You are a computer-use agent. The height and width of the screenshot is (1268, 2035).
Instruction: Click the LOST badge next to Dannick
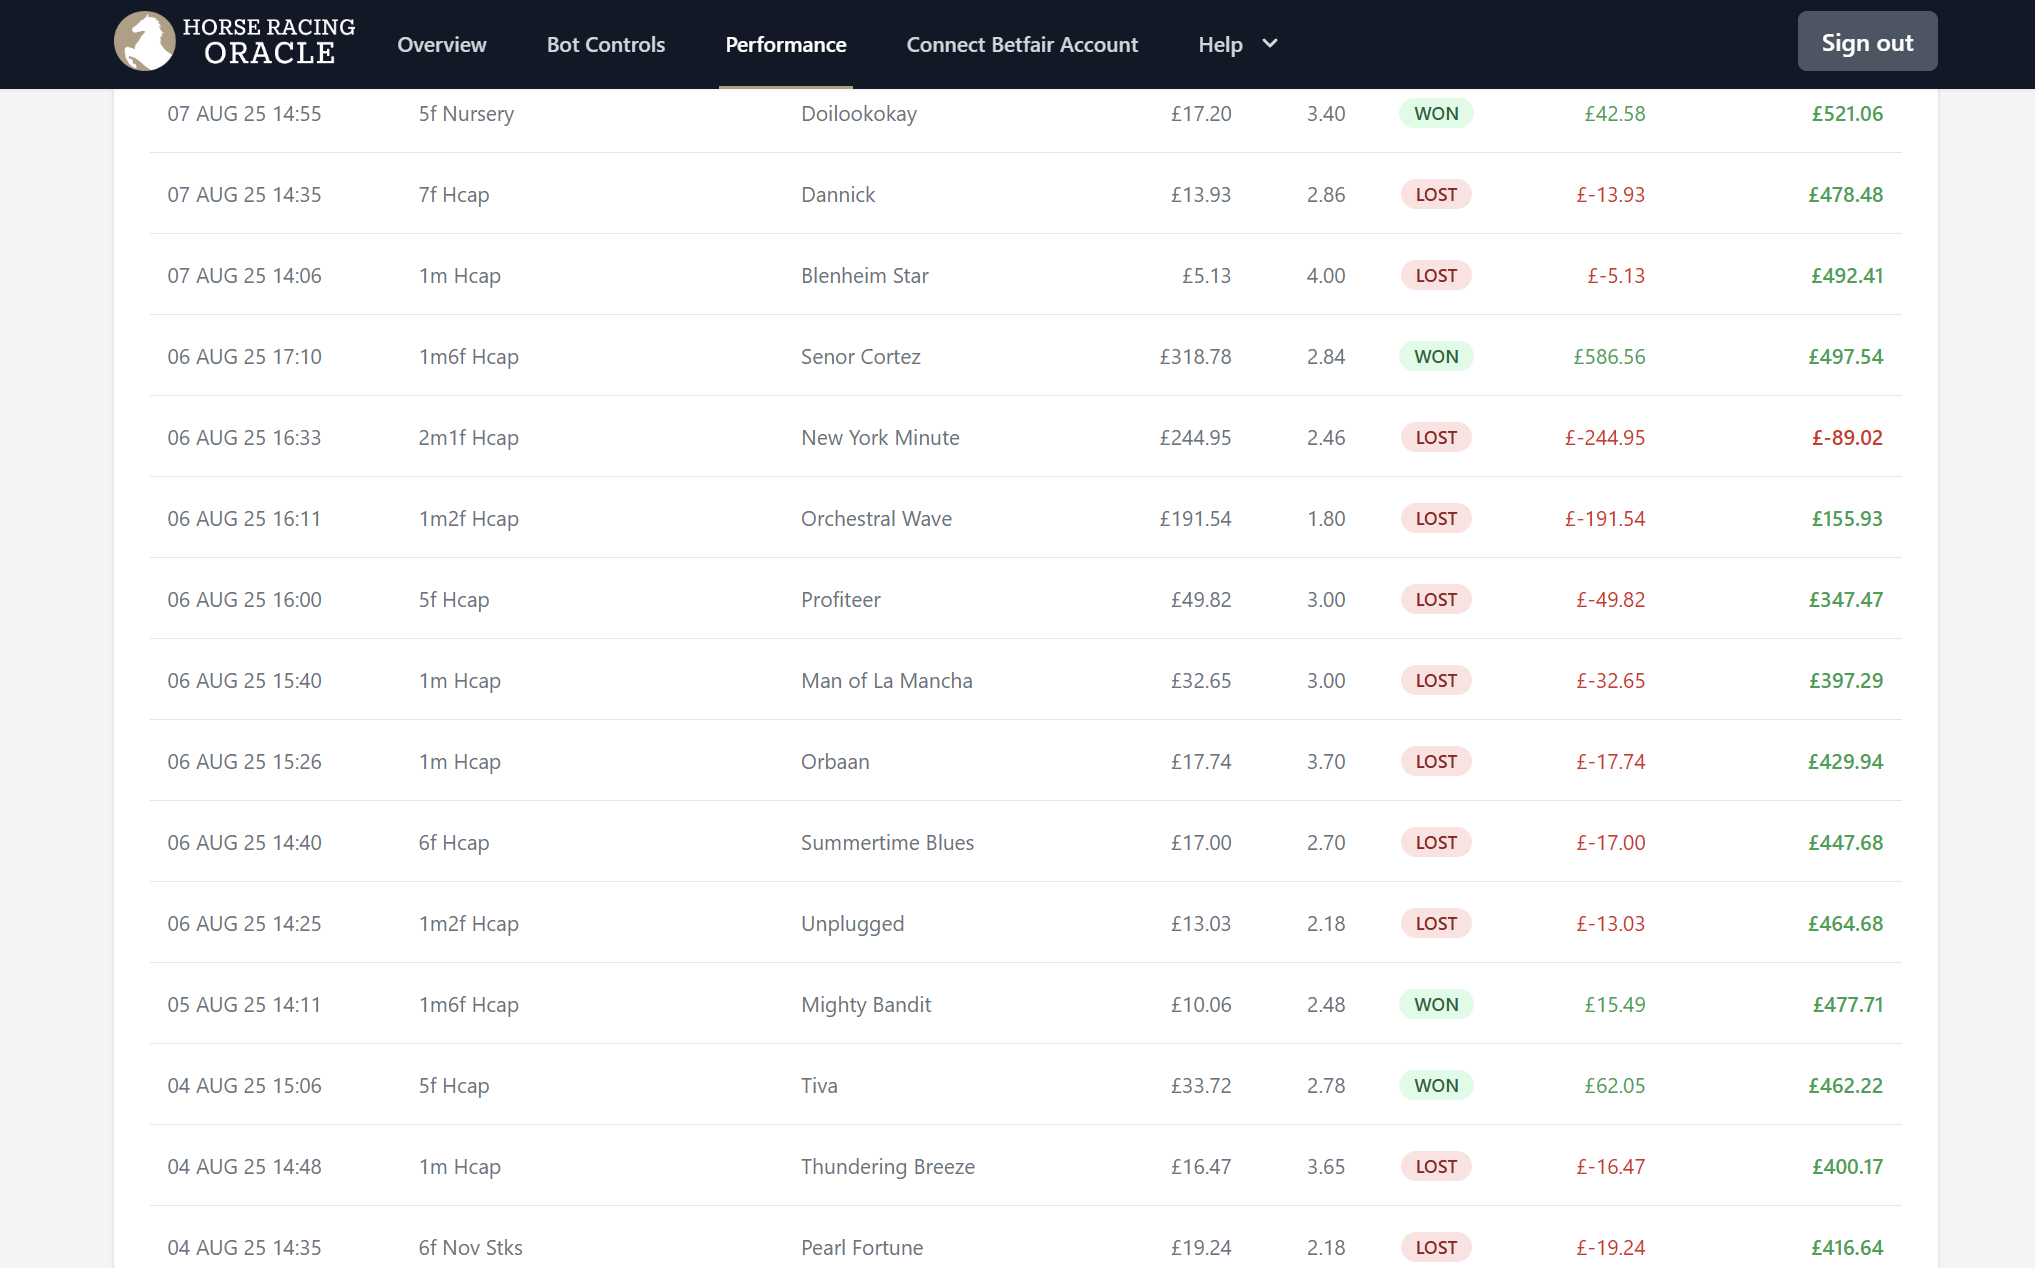pyautogui.click(x=1436, y=194)
